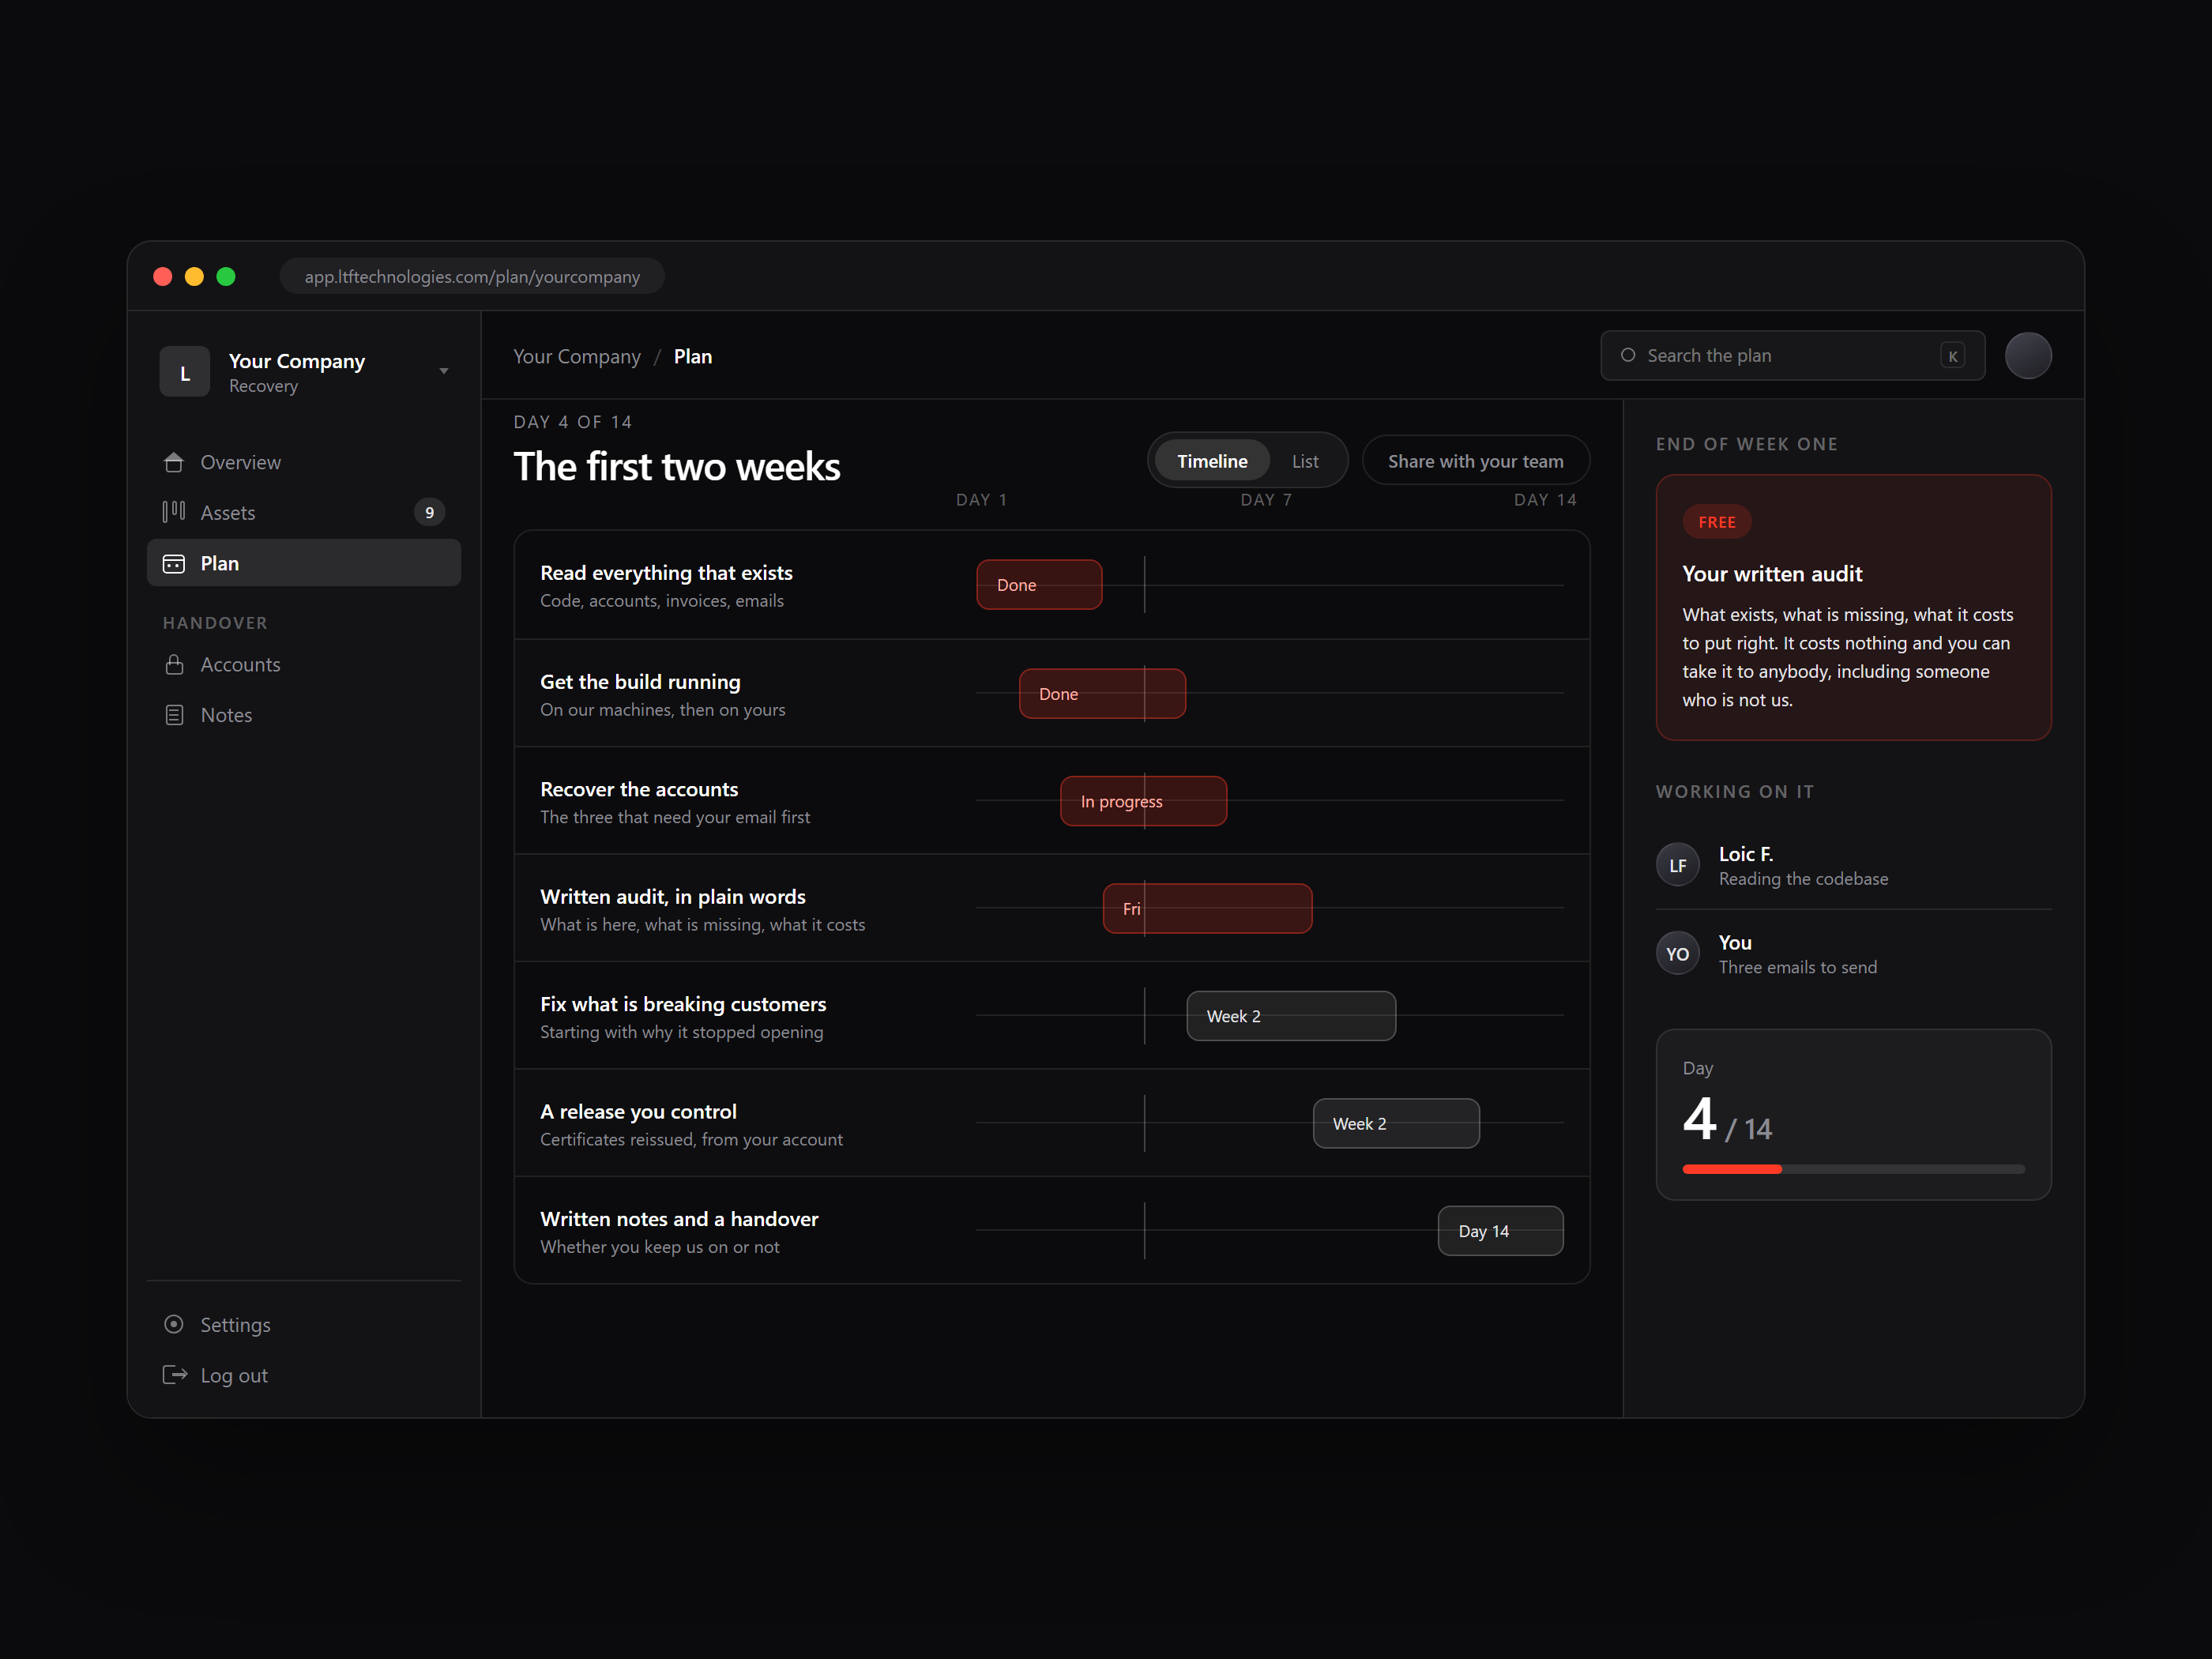Click Log out link

304,1375
